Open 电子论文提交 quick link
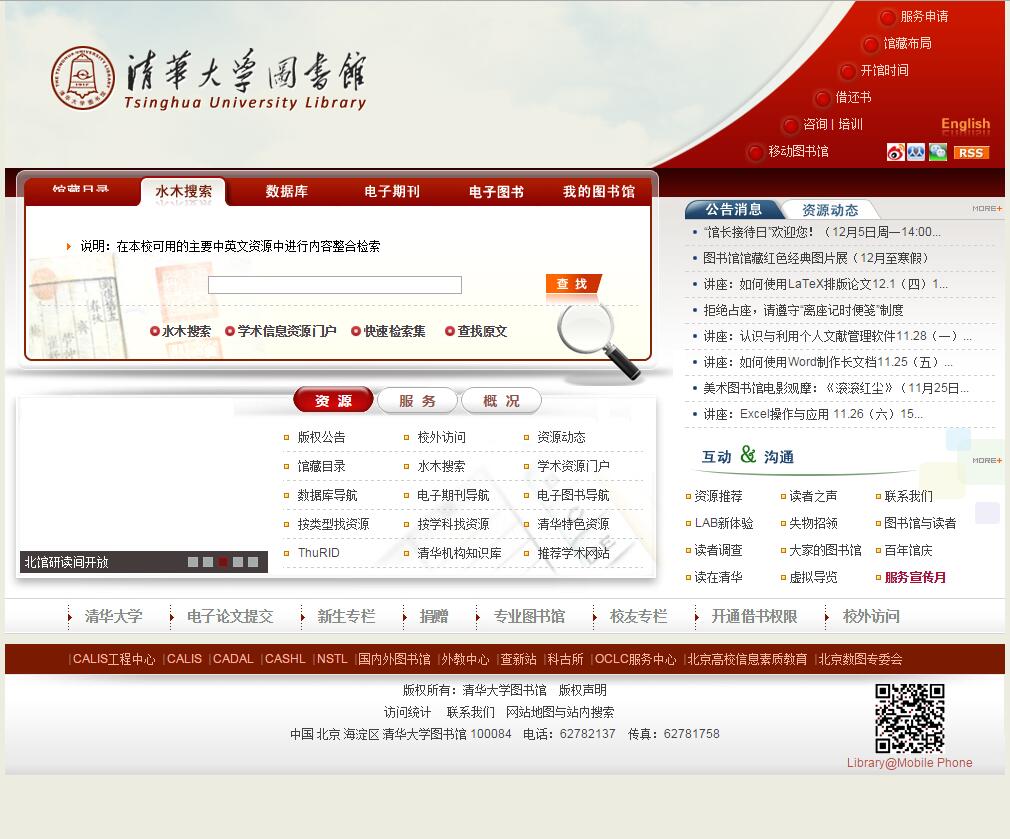This screenshot has height=839, width=1010. click(230, 616)
